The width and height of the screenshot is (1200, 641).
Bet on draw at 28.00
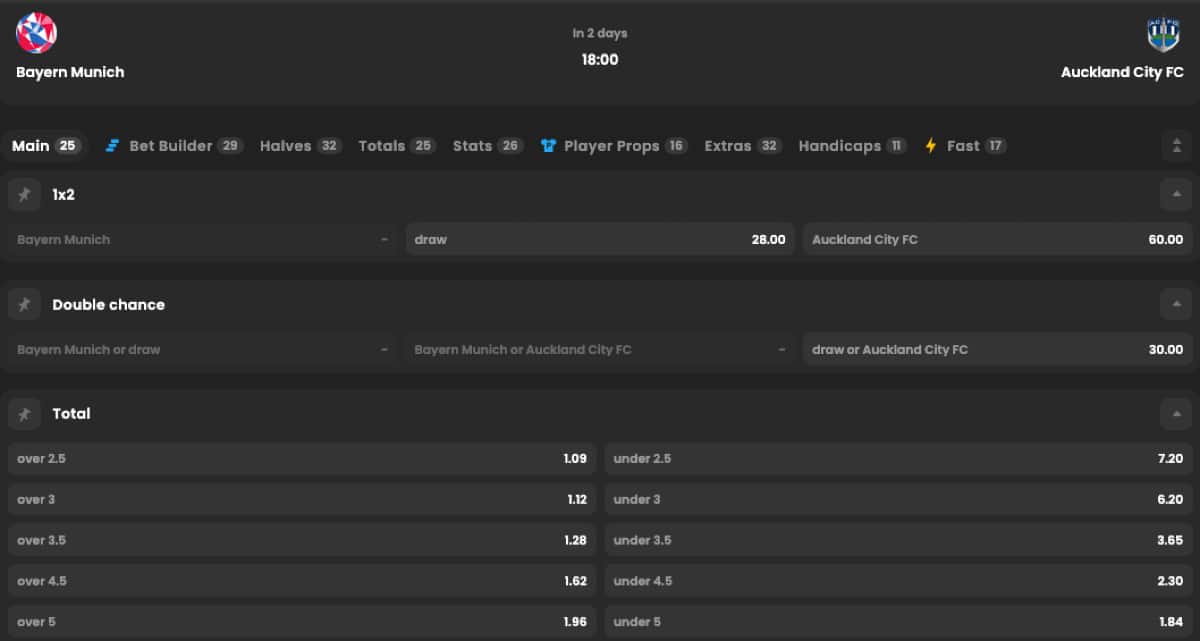600,240
